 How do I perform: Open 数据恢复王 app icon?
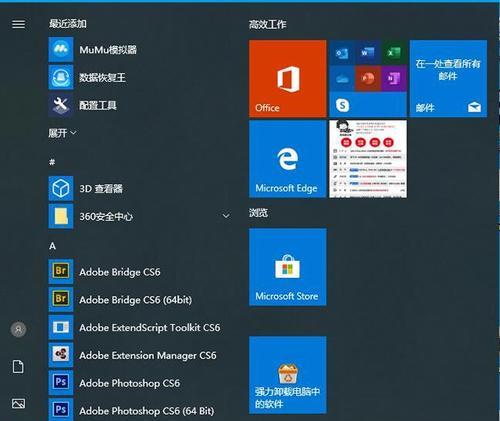(x=61, y=77)
